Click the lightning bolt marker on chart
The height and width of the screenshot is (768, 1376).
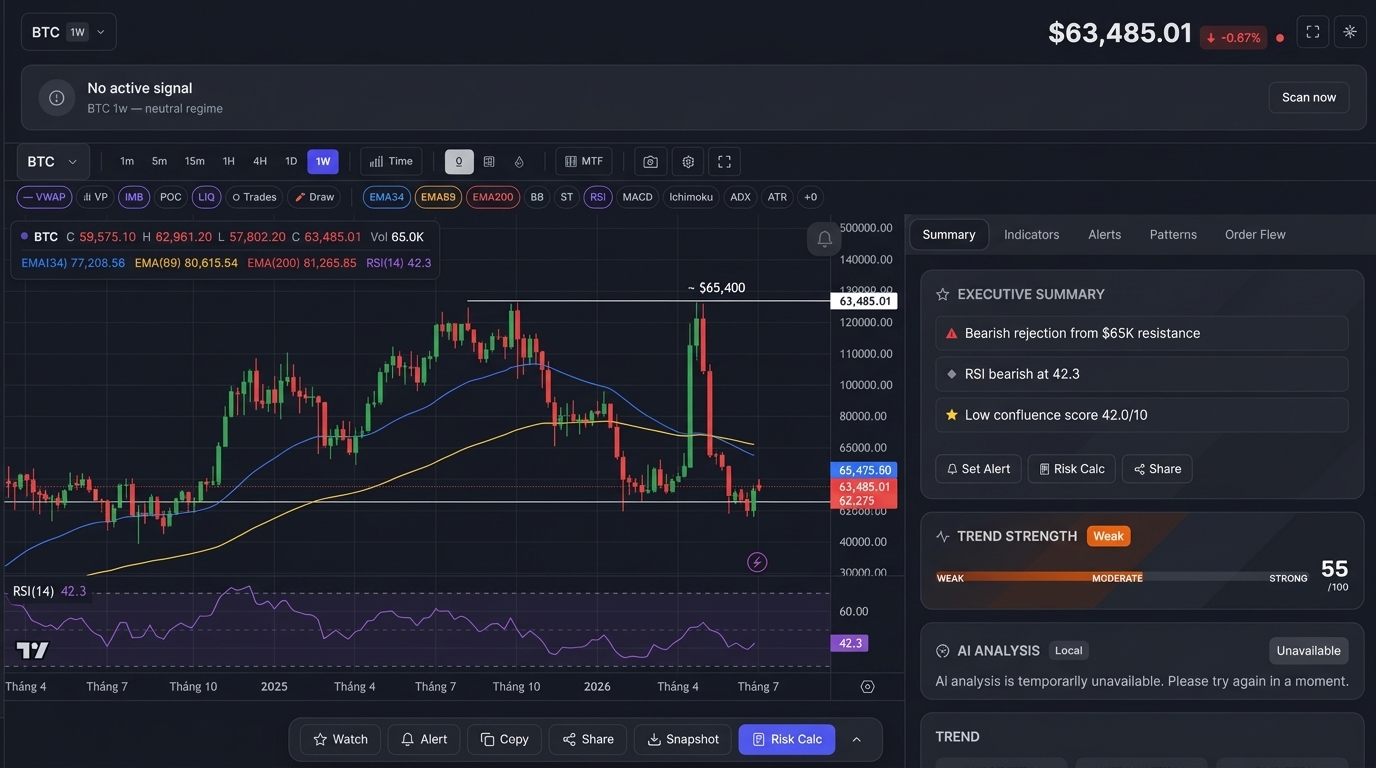pyautogui.click(x=757, y=562)
